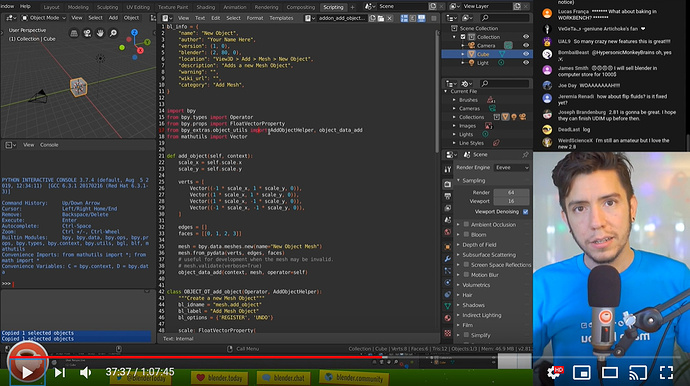The image size is (690, 386).
Task: Click the viewport pan hand icon
Action: point(100,33)
